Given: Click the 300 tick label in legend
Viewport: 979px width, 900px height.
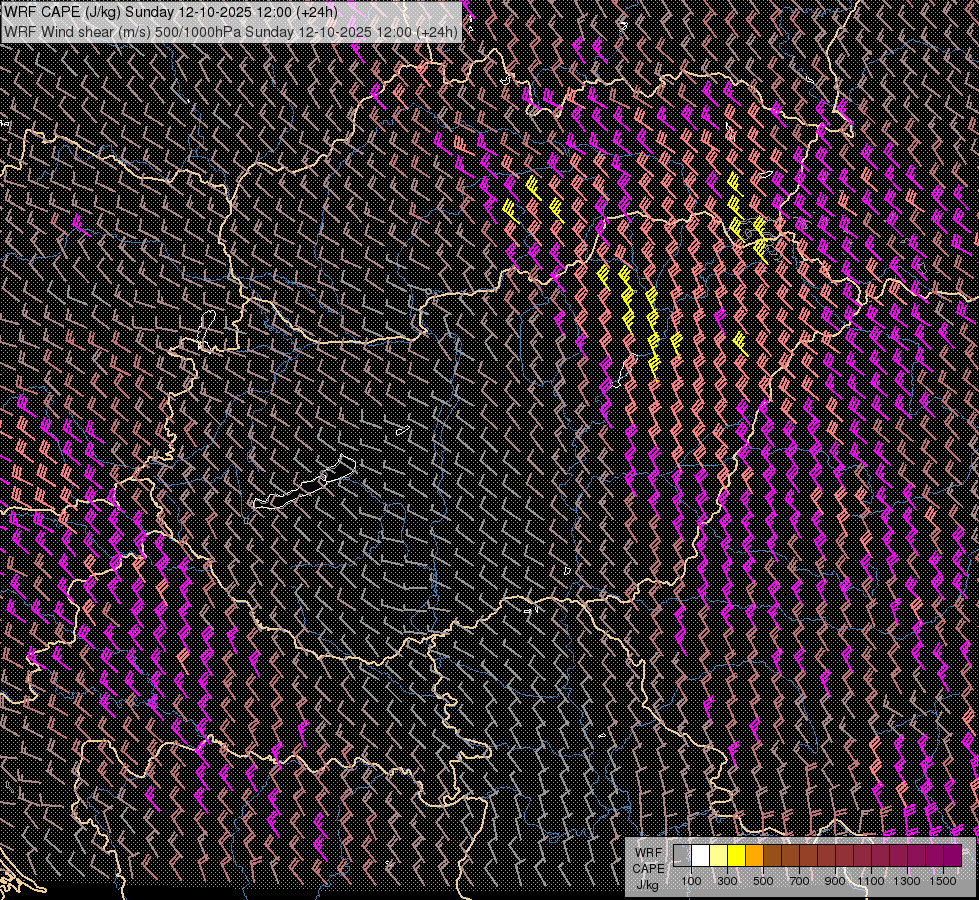Looking at the screenshot, I should [727, 881].
